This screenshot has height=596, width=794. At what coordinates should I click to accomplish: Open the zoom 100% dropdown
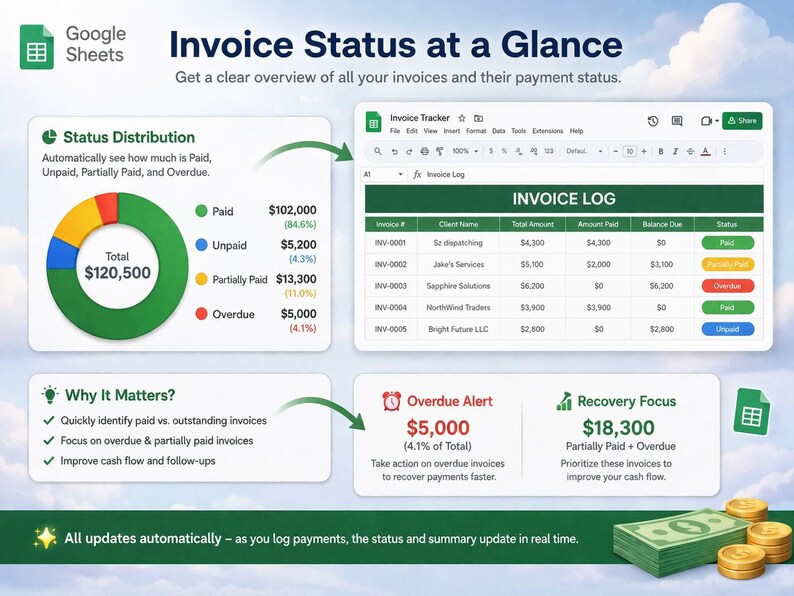pos(465,151)
